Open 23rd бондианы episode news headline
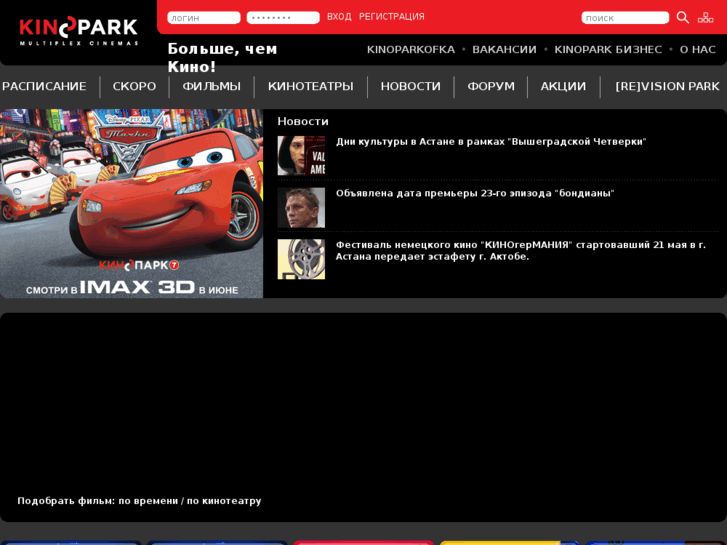Viewport: 727px width, 545px height. pos(475,193)
